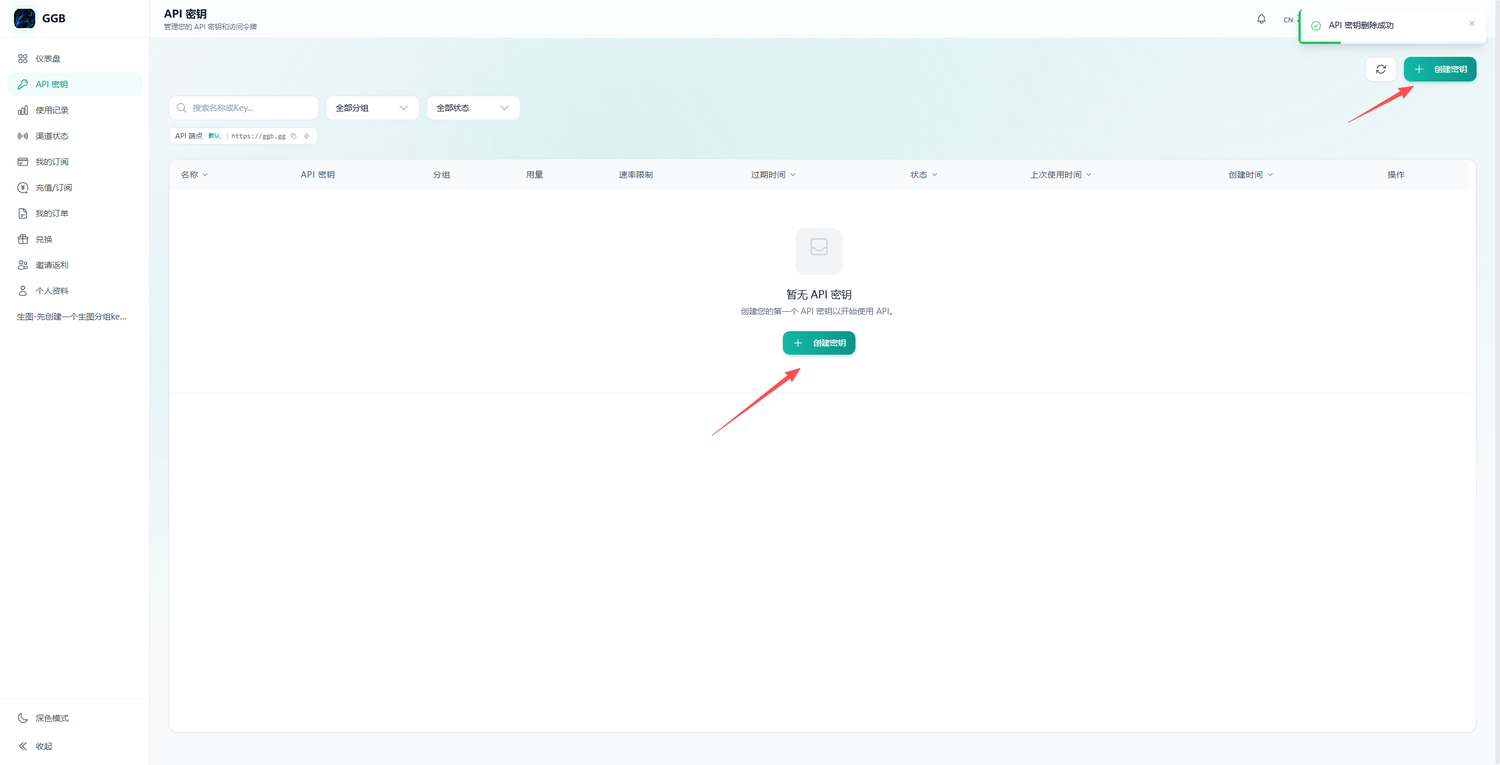Image resolution: width=1500 pixels, height=765 pixels.
Task: Click the 分组 column header
Action: pyautogui.click(x=441, y=175)
